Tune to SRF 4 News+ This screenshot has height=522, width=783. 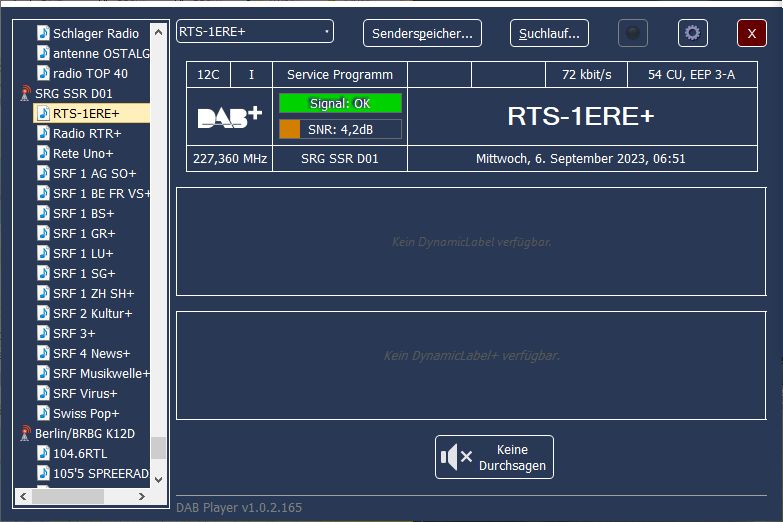point(91,353)
